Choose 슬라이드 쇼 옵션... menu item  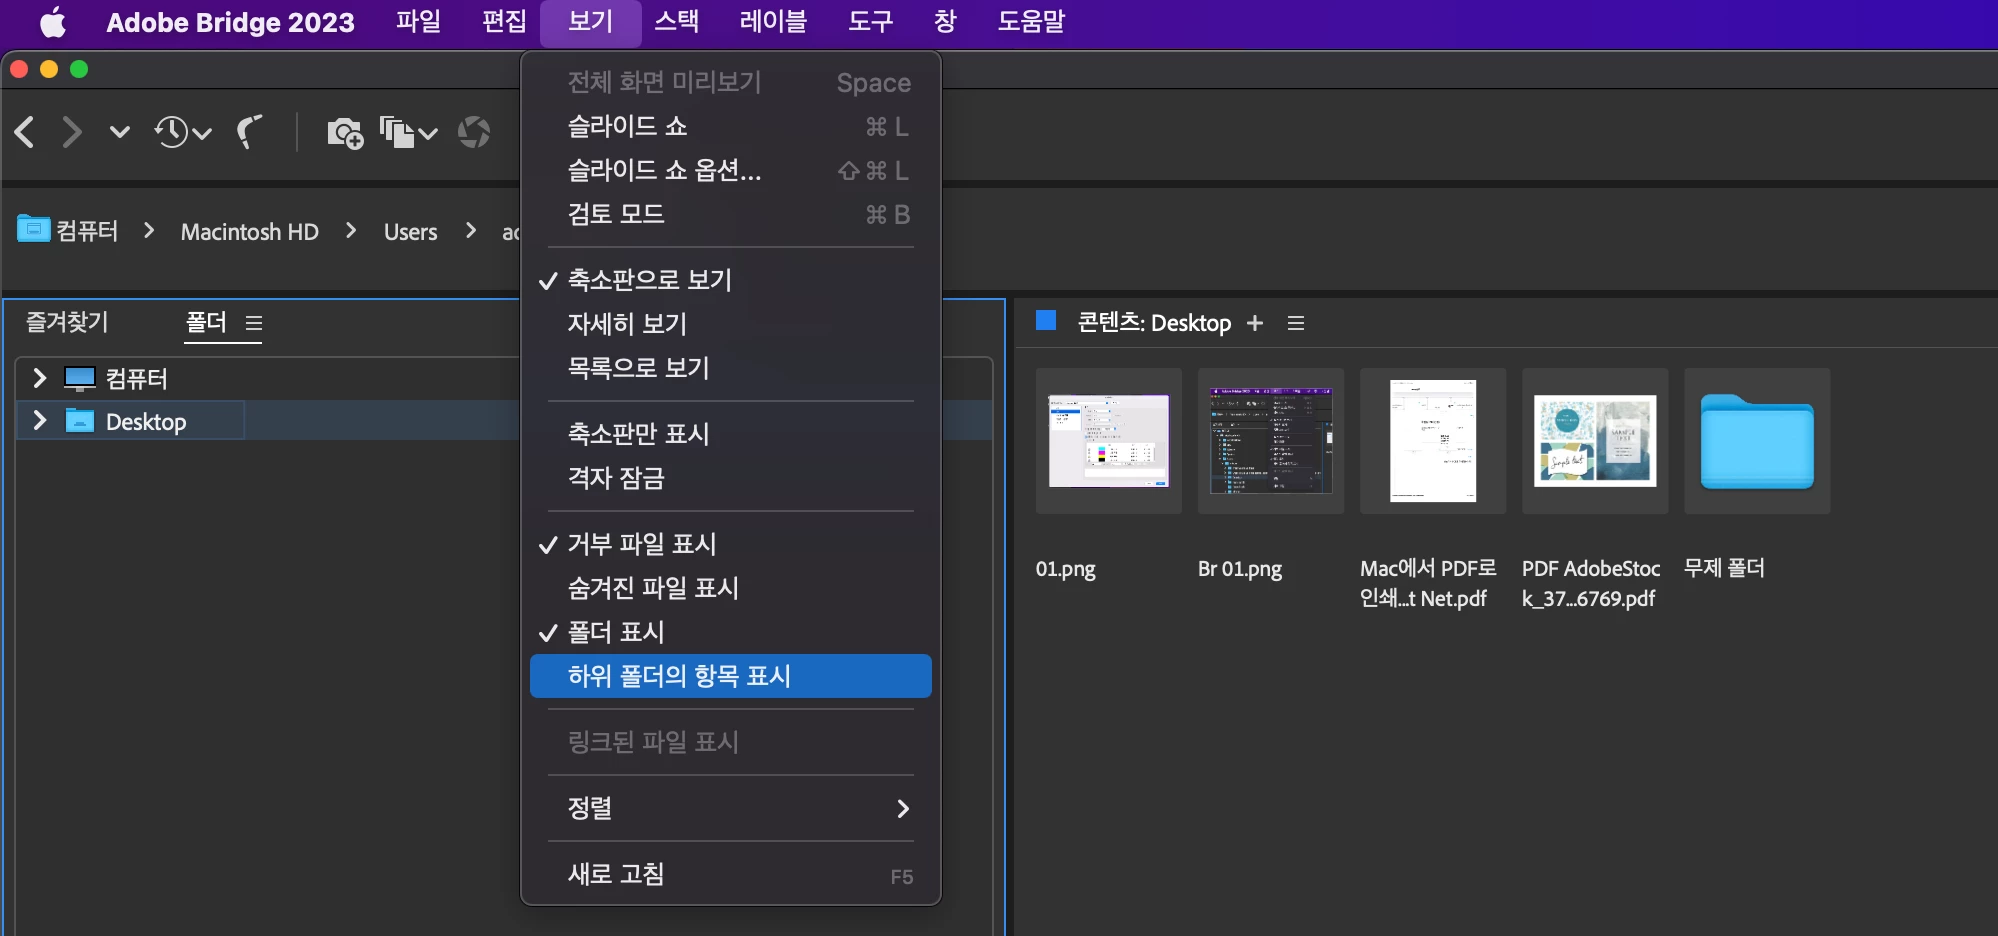click(x=731, y=171)
